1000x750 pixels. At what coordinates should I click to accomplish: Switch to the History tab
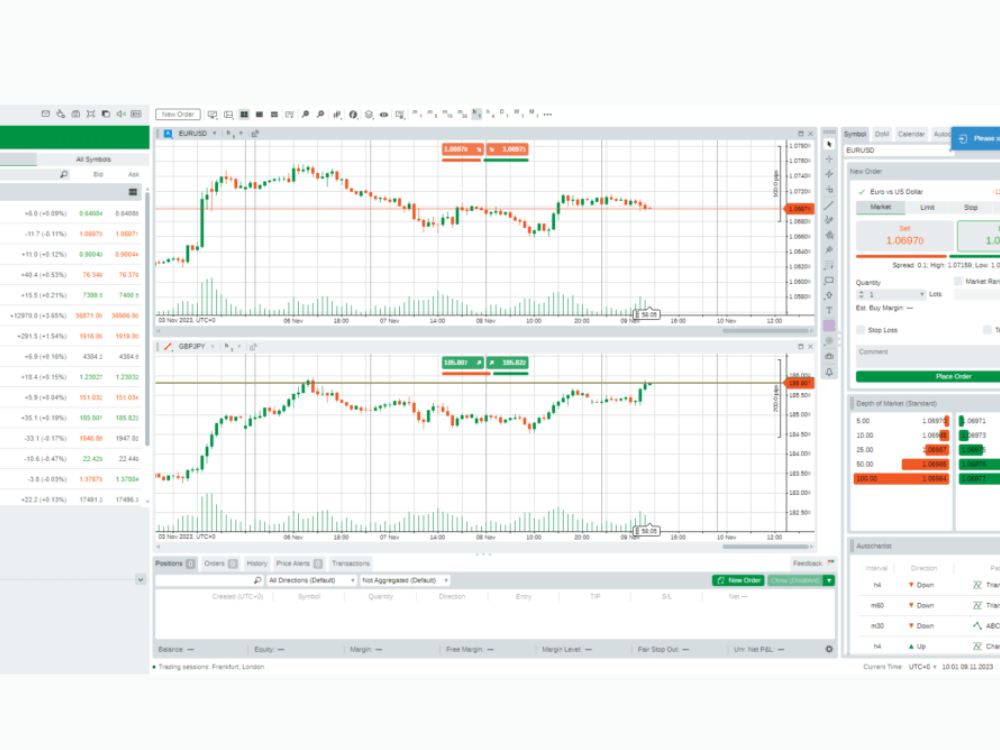257,563
